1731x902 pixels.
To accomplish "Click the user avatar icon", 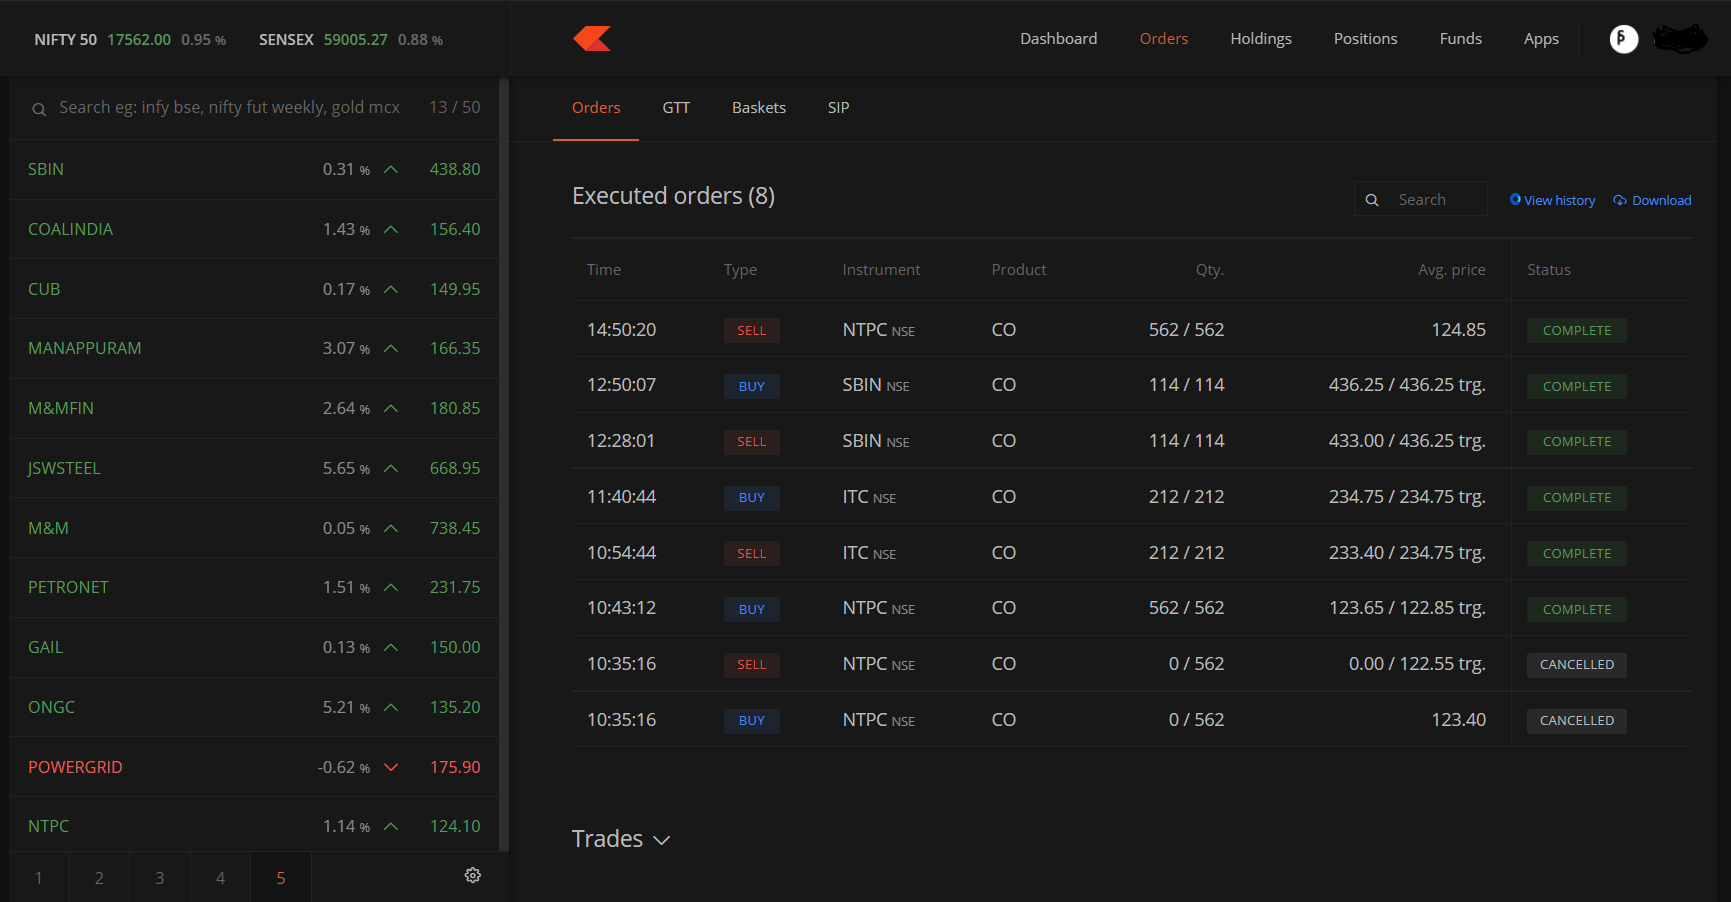I will 1624,39.
